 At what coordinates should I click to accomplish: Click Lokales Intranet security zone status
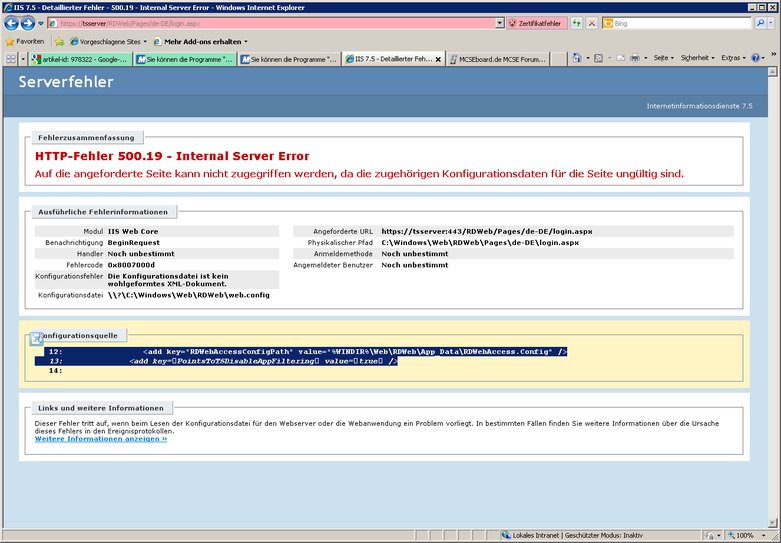tap(573, 535)
